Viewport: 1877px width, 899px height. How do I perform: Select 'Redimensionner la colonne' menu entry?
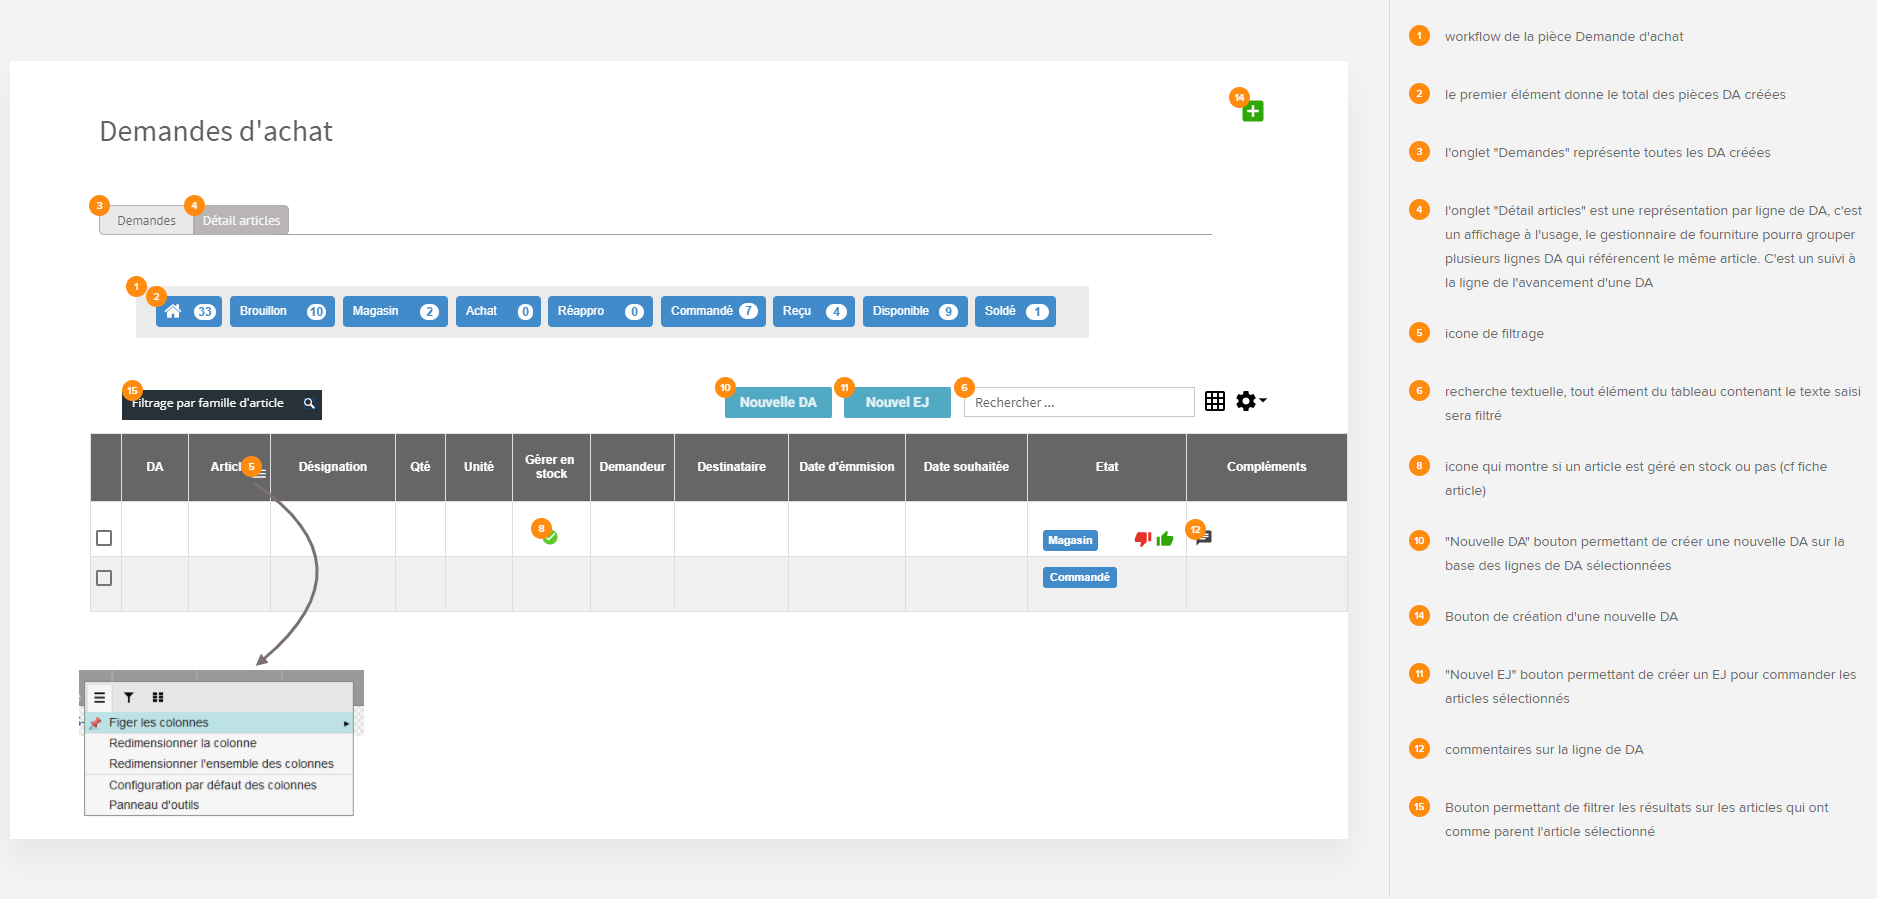click(183, 743)
